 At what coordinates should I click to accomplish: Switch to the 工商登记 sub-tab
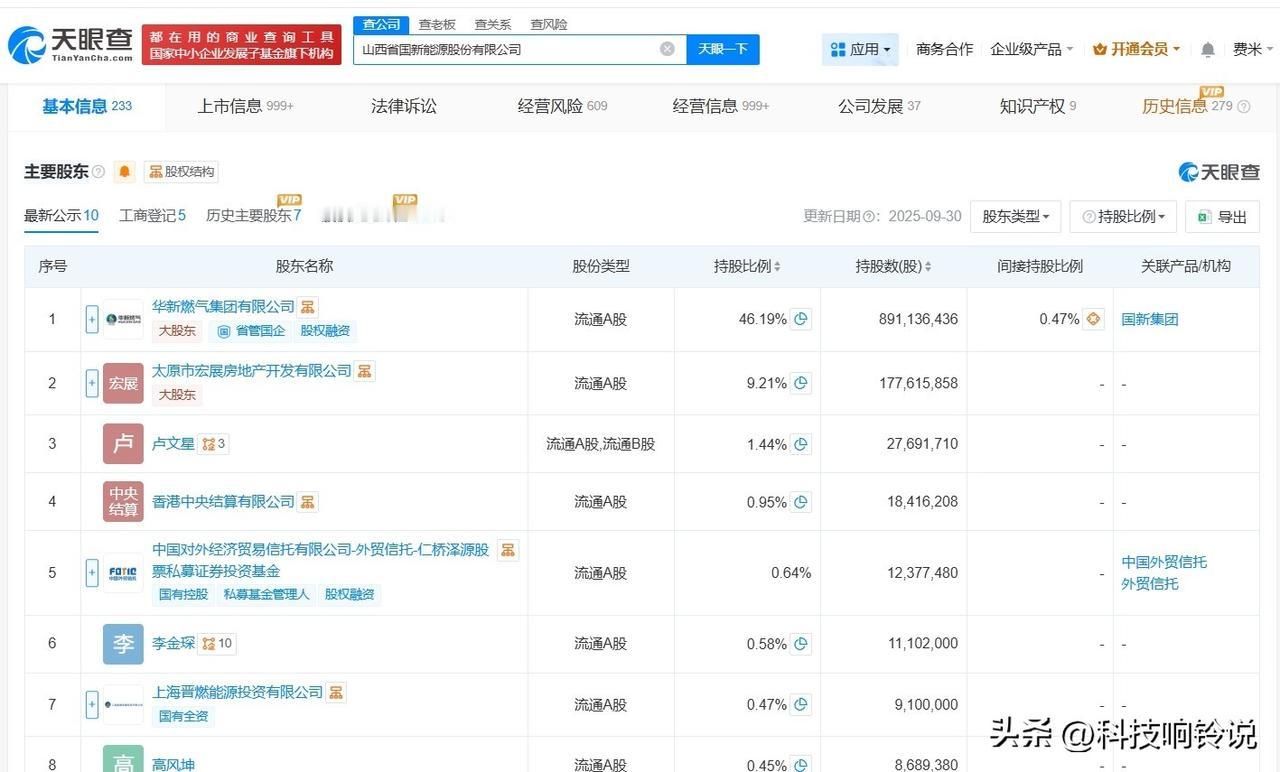pos(152,215)
